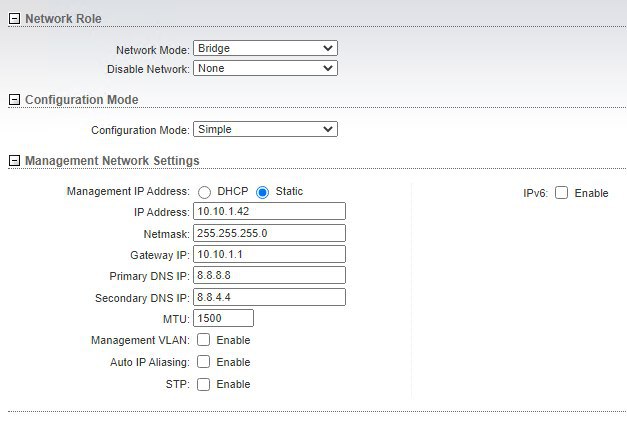Click the Network Role heading text

[63, 18]
